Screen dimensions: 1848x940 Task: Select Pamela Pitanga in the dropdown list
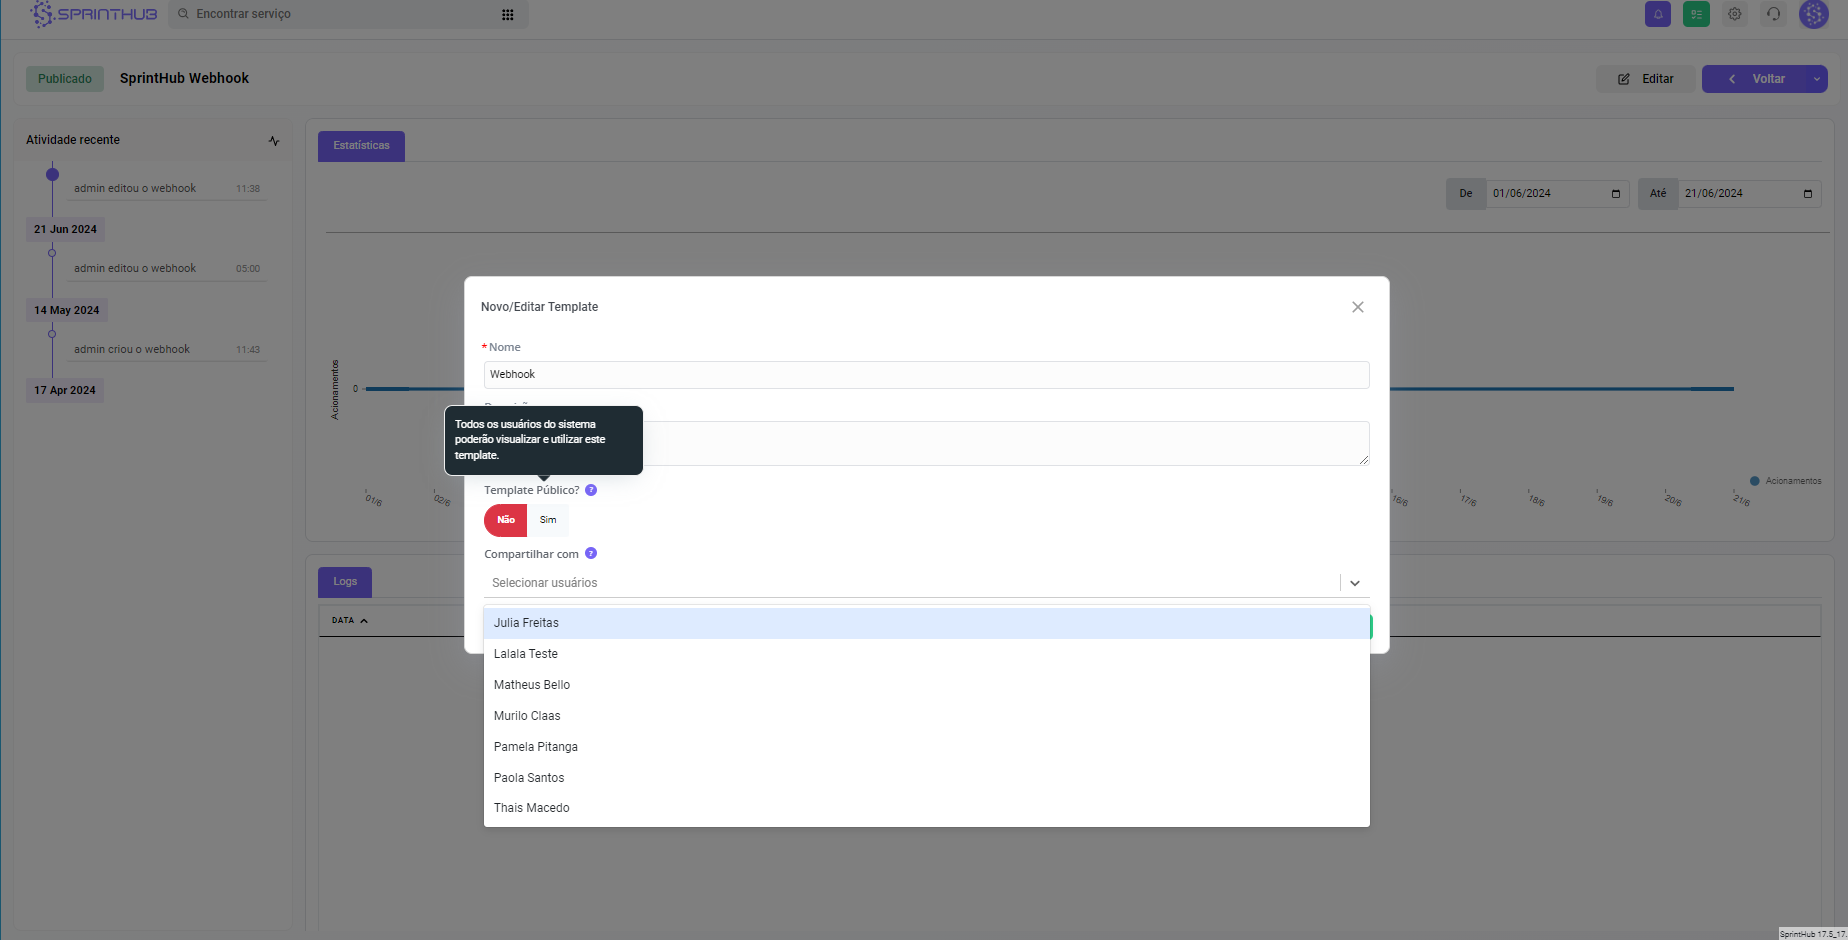[535, 747]
